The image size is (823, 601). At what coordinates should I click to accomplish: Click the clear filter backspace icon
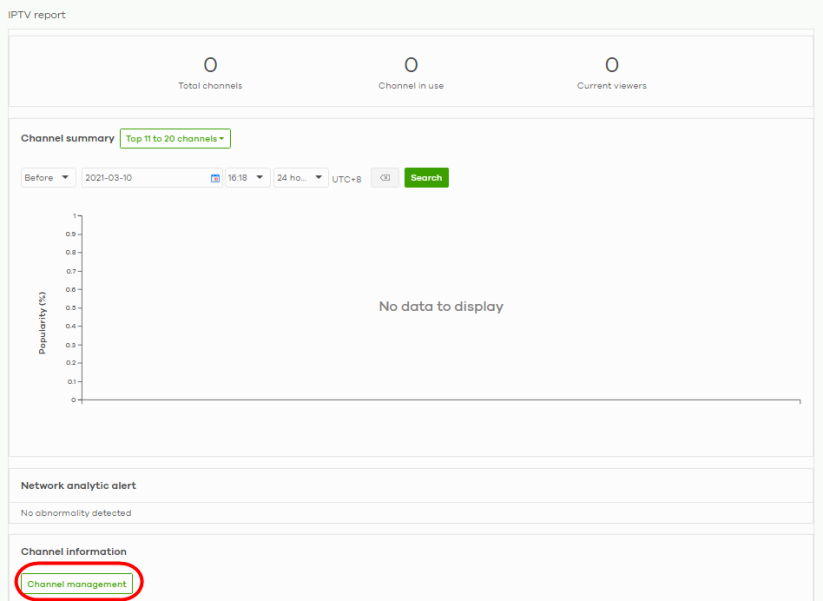384,178
